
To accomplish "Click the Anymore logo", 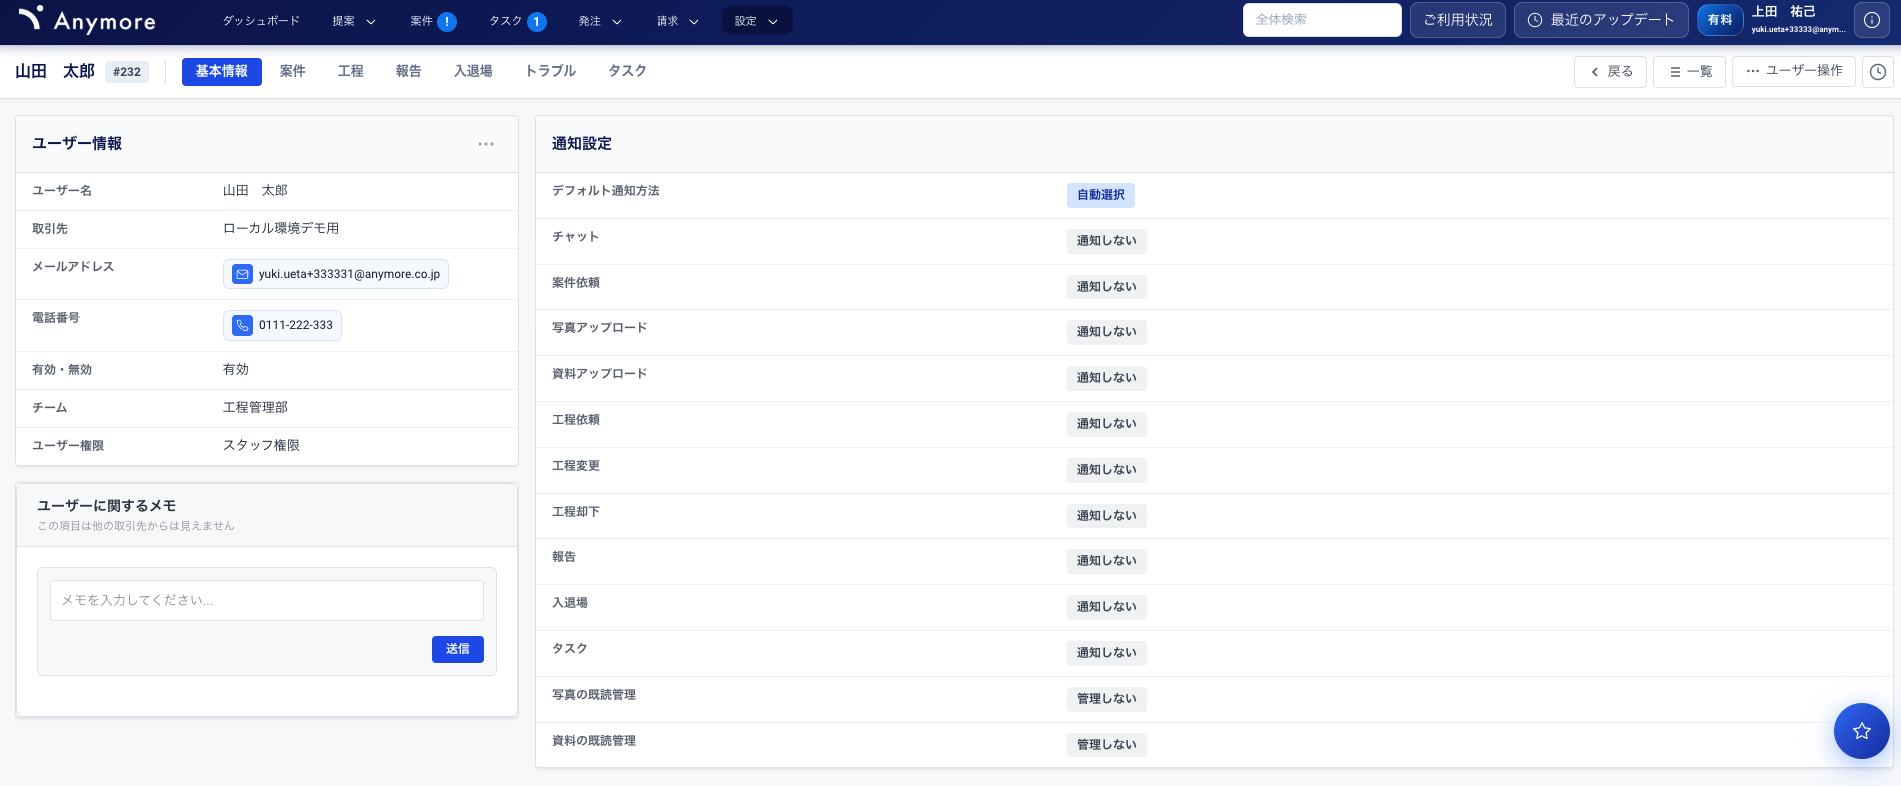I will (87, 20).
